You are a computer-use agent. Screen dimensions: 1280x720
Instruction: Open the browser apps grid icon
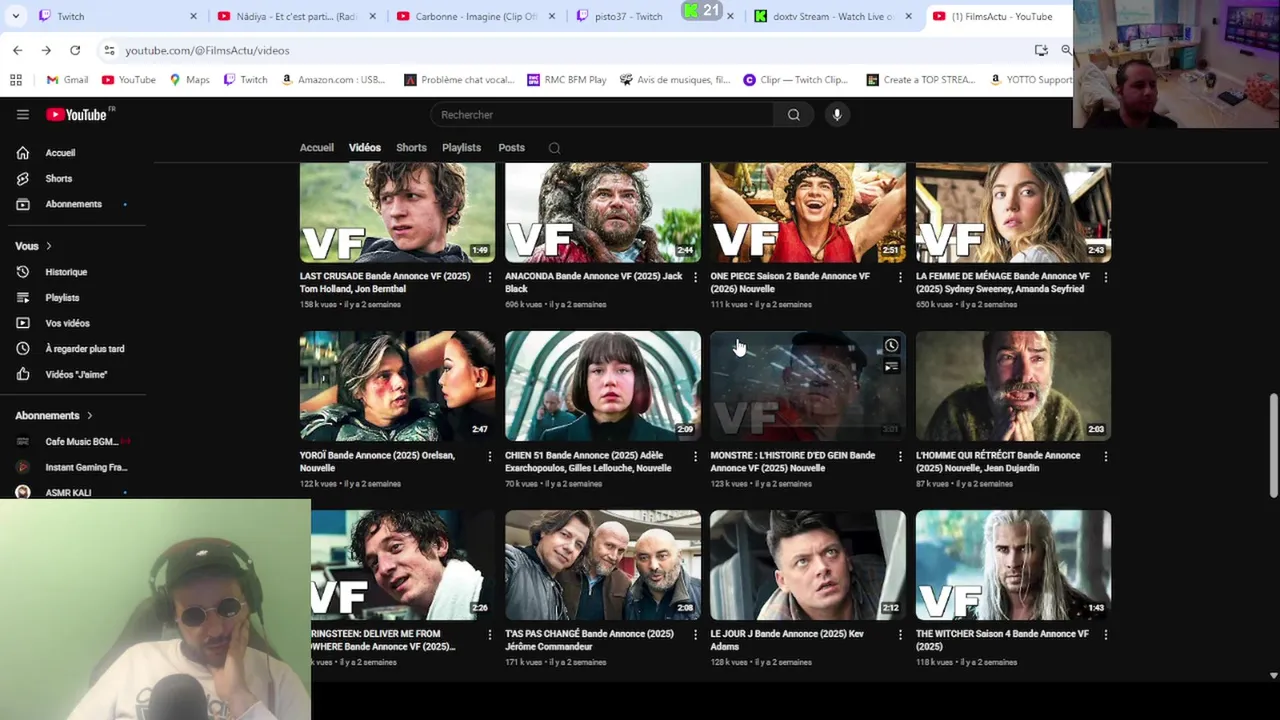[16, 80]
